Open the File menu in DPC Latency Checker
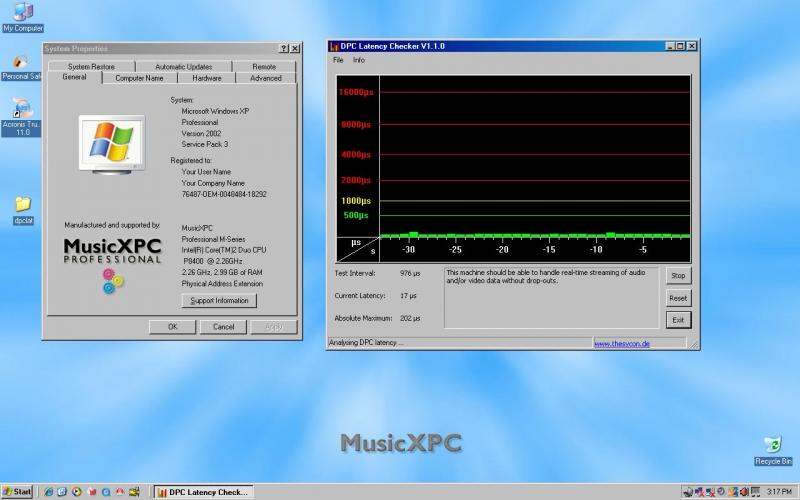The width and height of the screenshot is (800, 500). [x=338, y=60]
